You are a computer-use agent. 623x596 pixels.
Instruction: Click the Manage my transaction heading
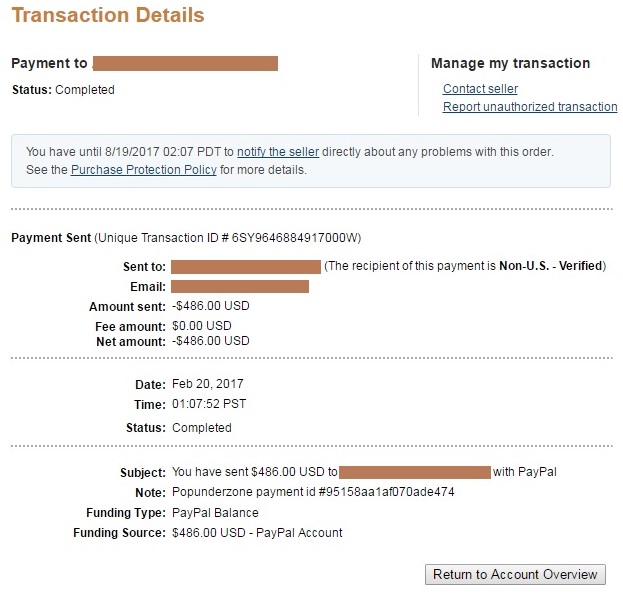tap(511, 63)
